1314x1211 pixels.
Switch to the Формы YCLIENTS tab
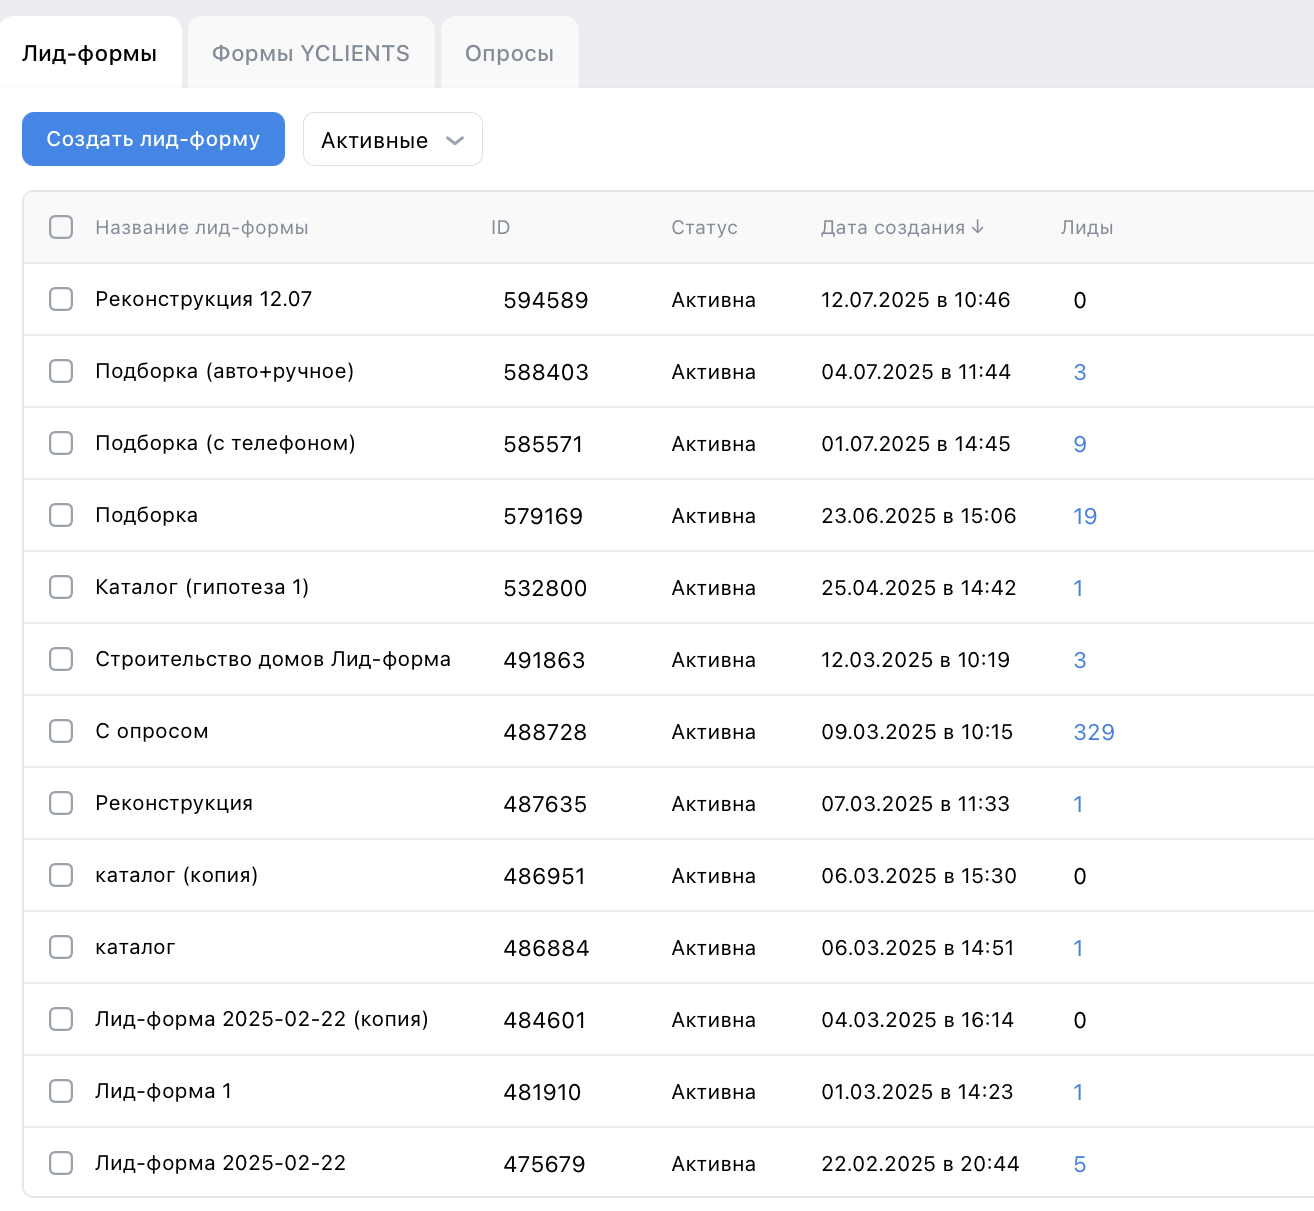click(x=311, y=54)
